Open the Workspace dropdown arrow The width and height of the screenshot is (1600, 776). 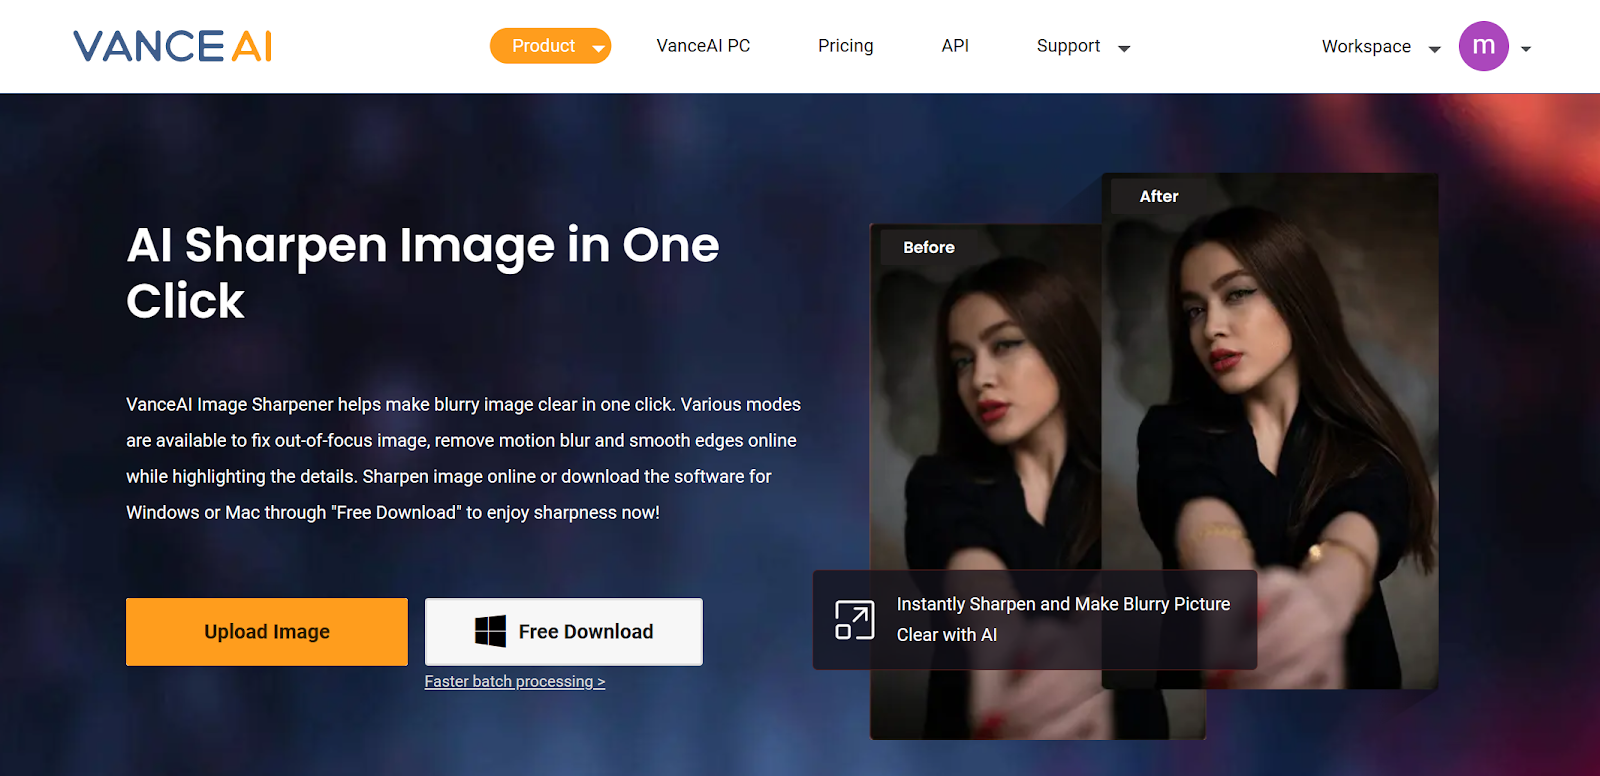pos(1434,49)
